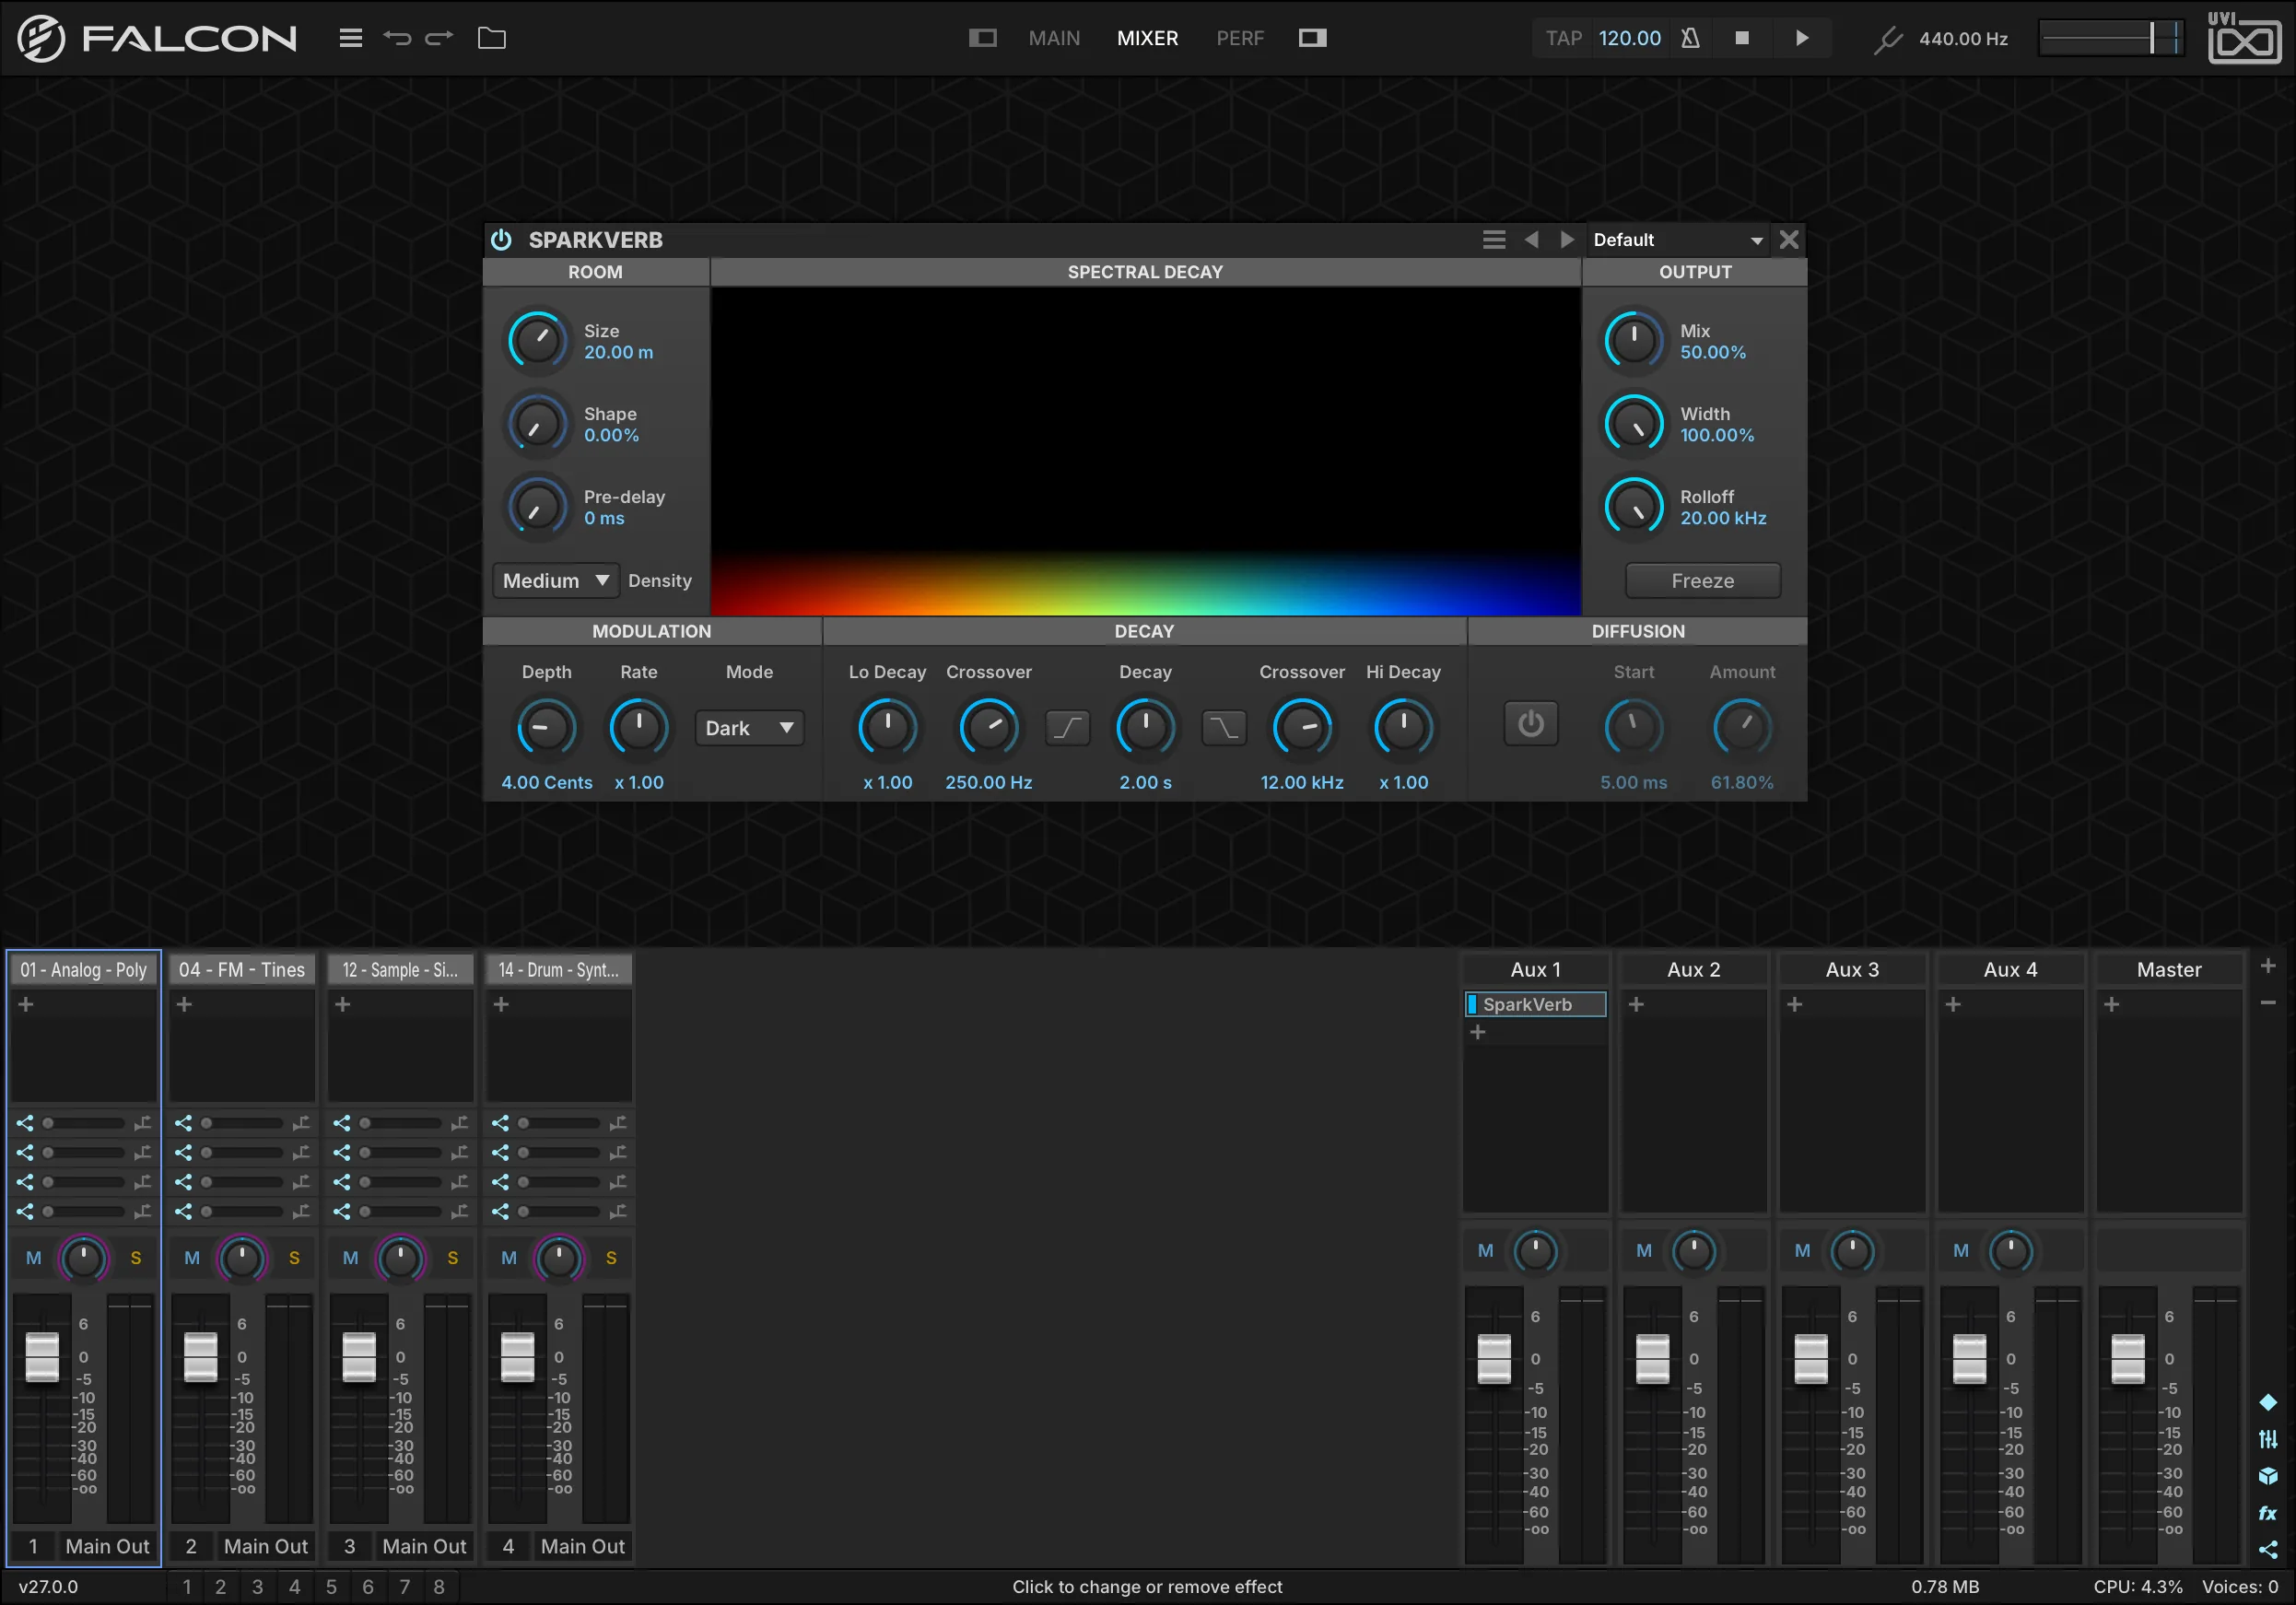Open the Default preset dropdown
Screen dimensions: 2296x1605
pos(1678,240)
